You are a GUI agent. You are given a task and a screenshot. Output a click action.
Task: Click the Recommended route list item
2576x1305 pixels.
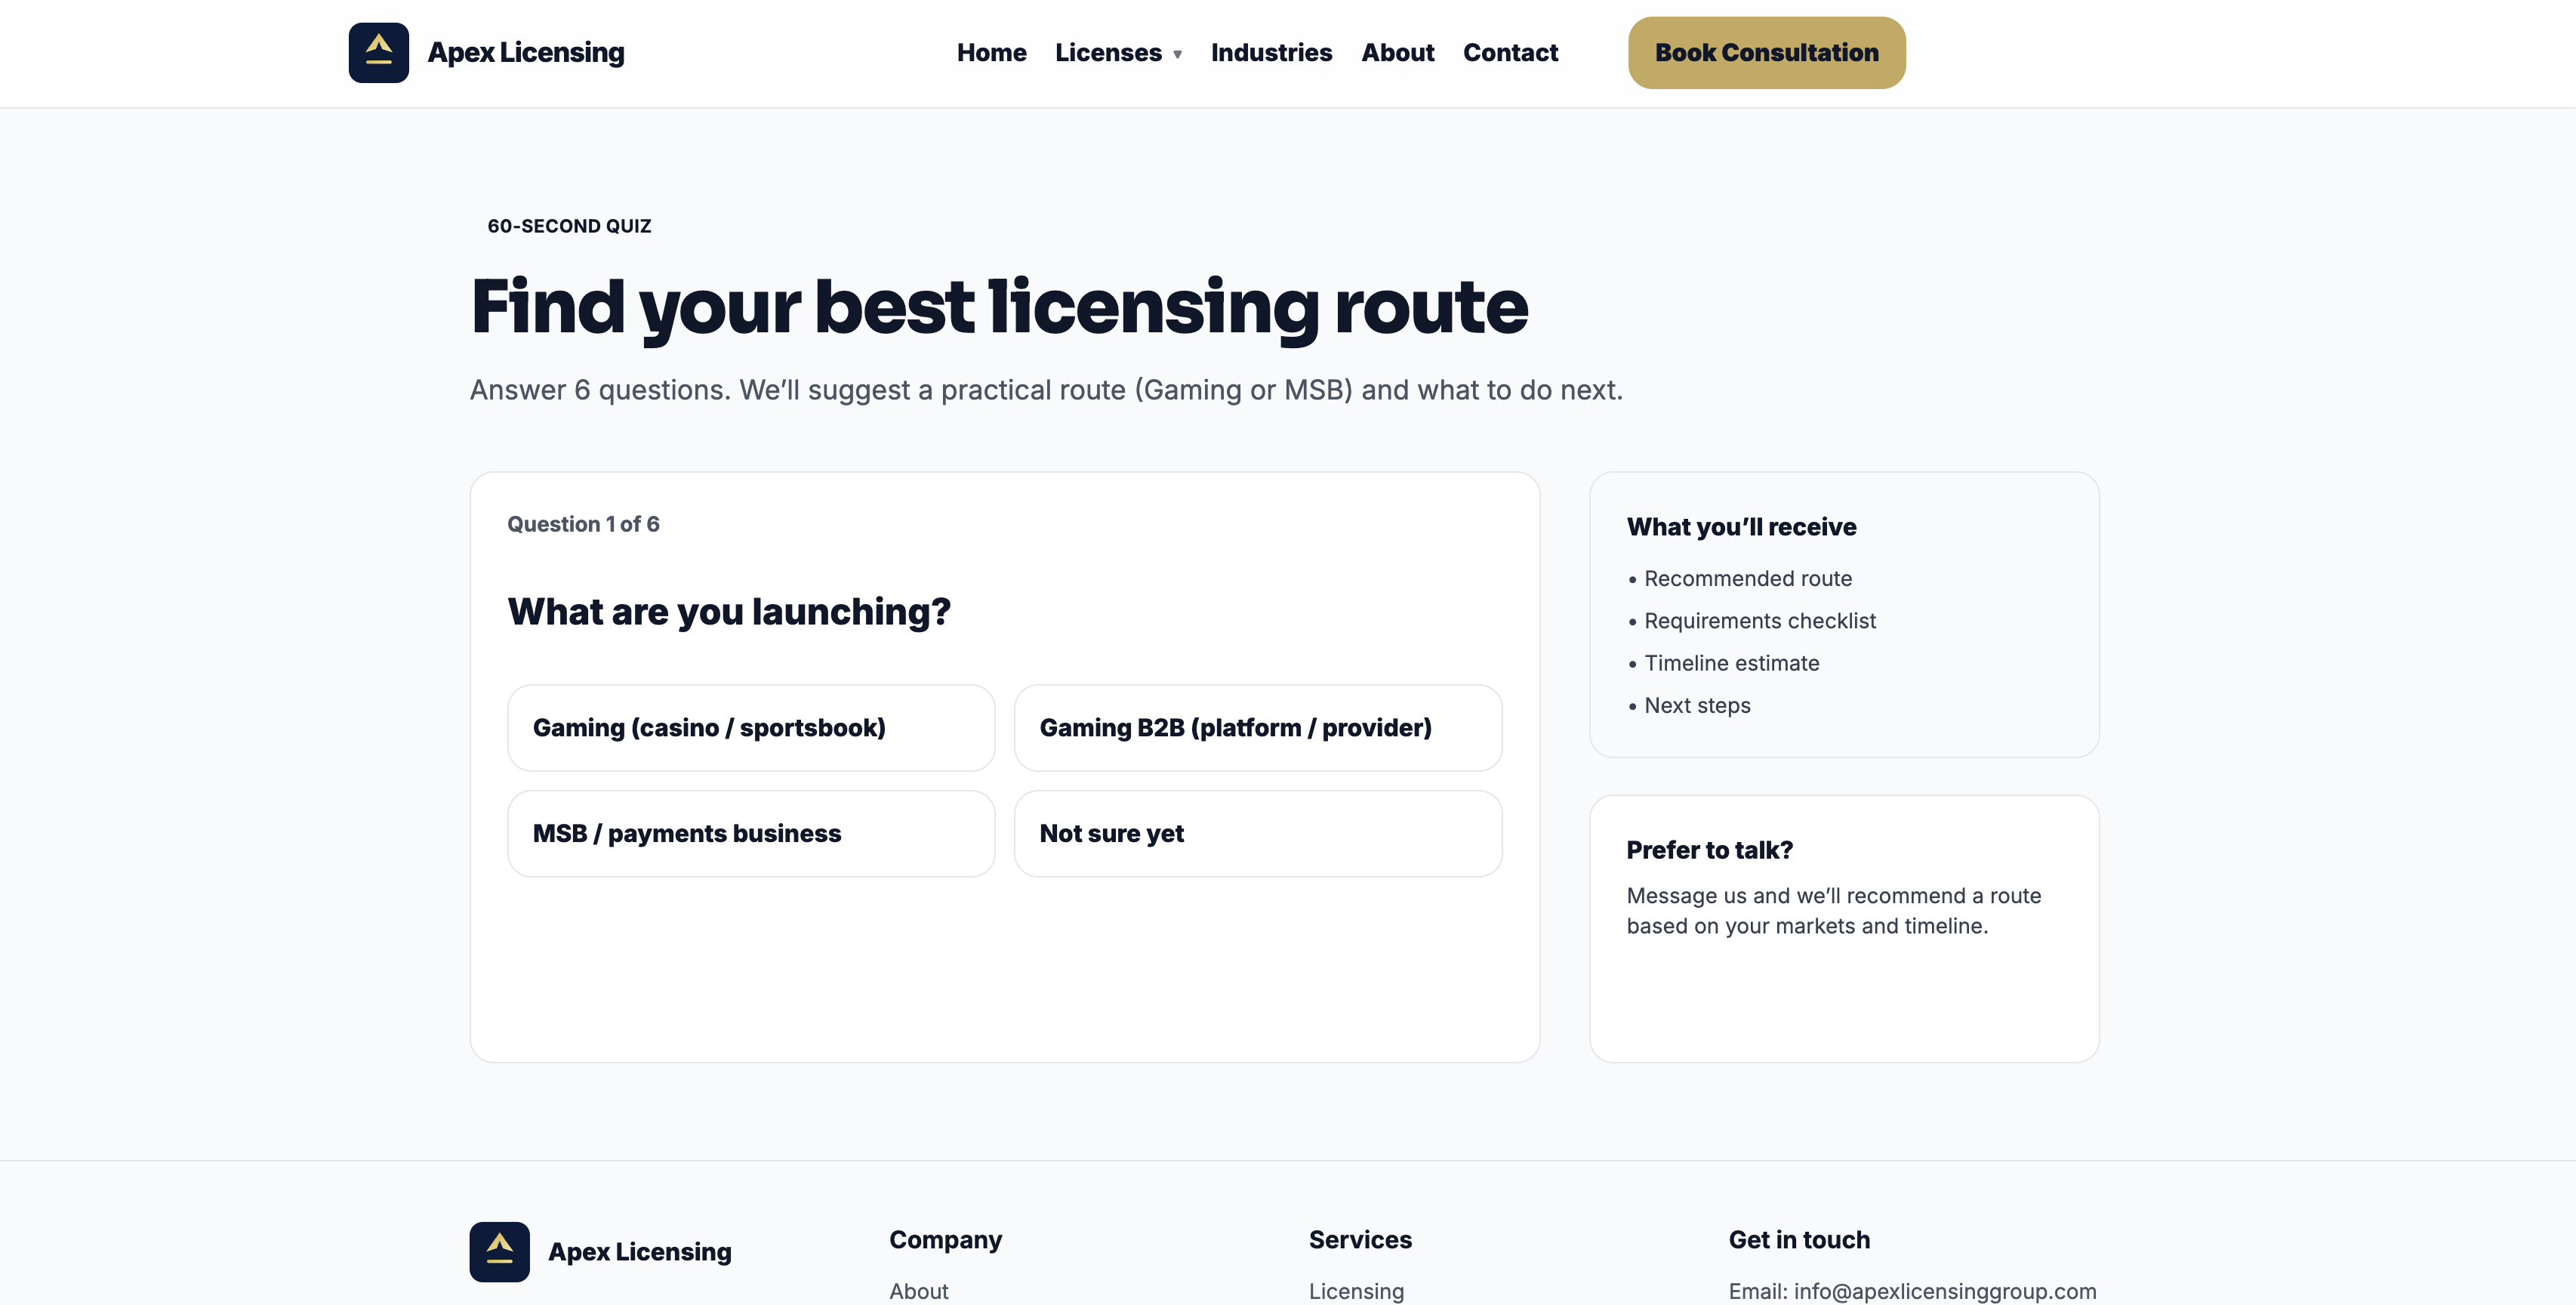(x=1748, y=578)
